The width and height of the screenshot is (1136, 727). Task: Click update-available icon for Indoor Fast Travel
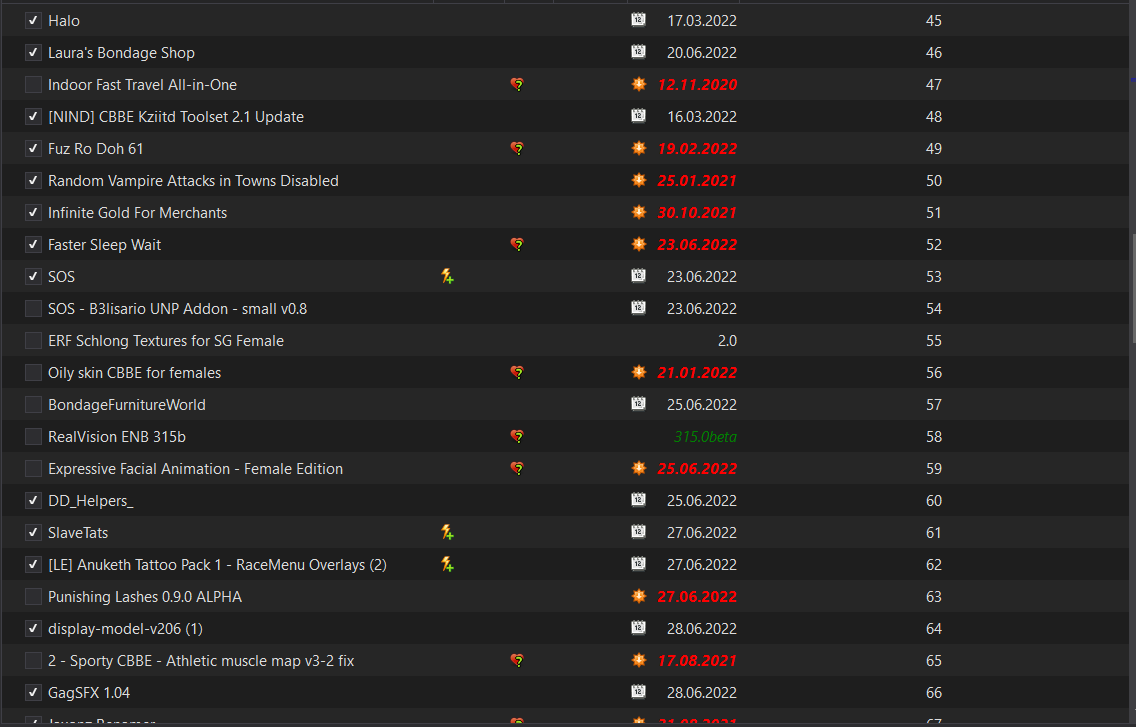[x=638, y=84]
